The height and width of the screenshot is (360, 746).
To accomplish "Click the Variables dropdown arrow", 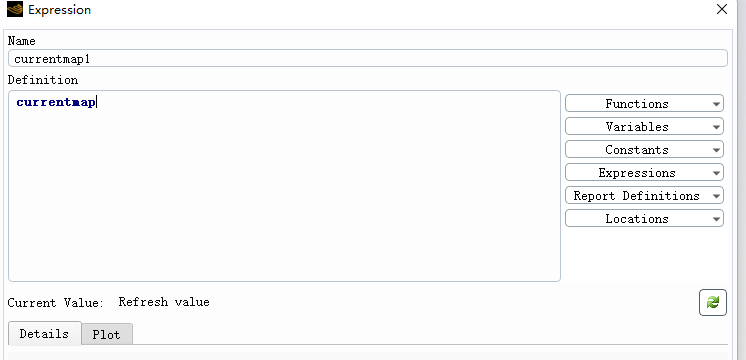I will (x=717, y=127).
